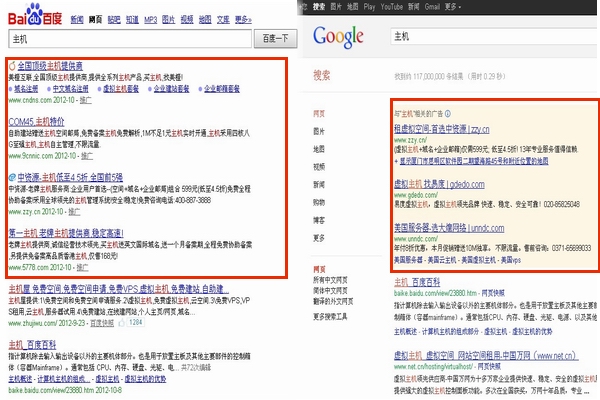Switch to the MP3 tab on Baidu
Image resolution: width=600 pixels, height=400 pixels.
(149, 19)
